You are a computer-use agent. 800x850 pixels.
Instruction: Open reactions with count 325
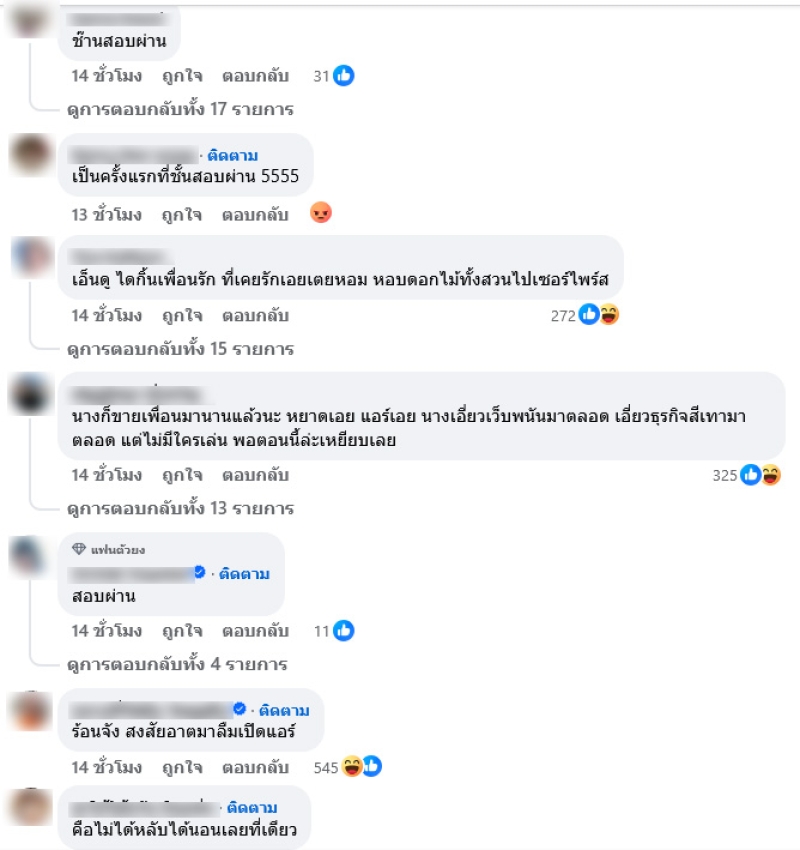[746, 475]
